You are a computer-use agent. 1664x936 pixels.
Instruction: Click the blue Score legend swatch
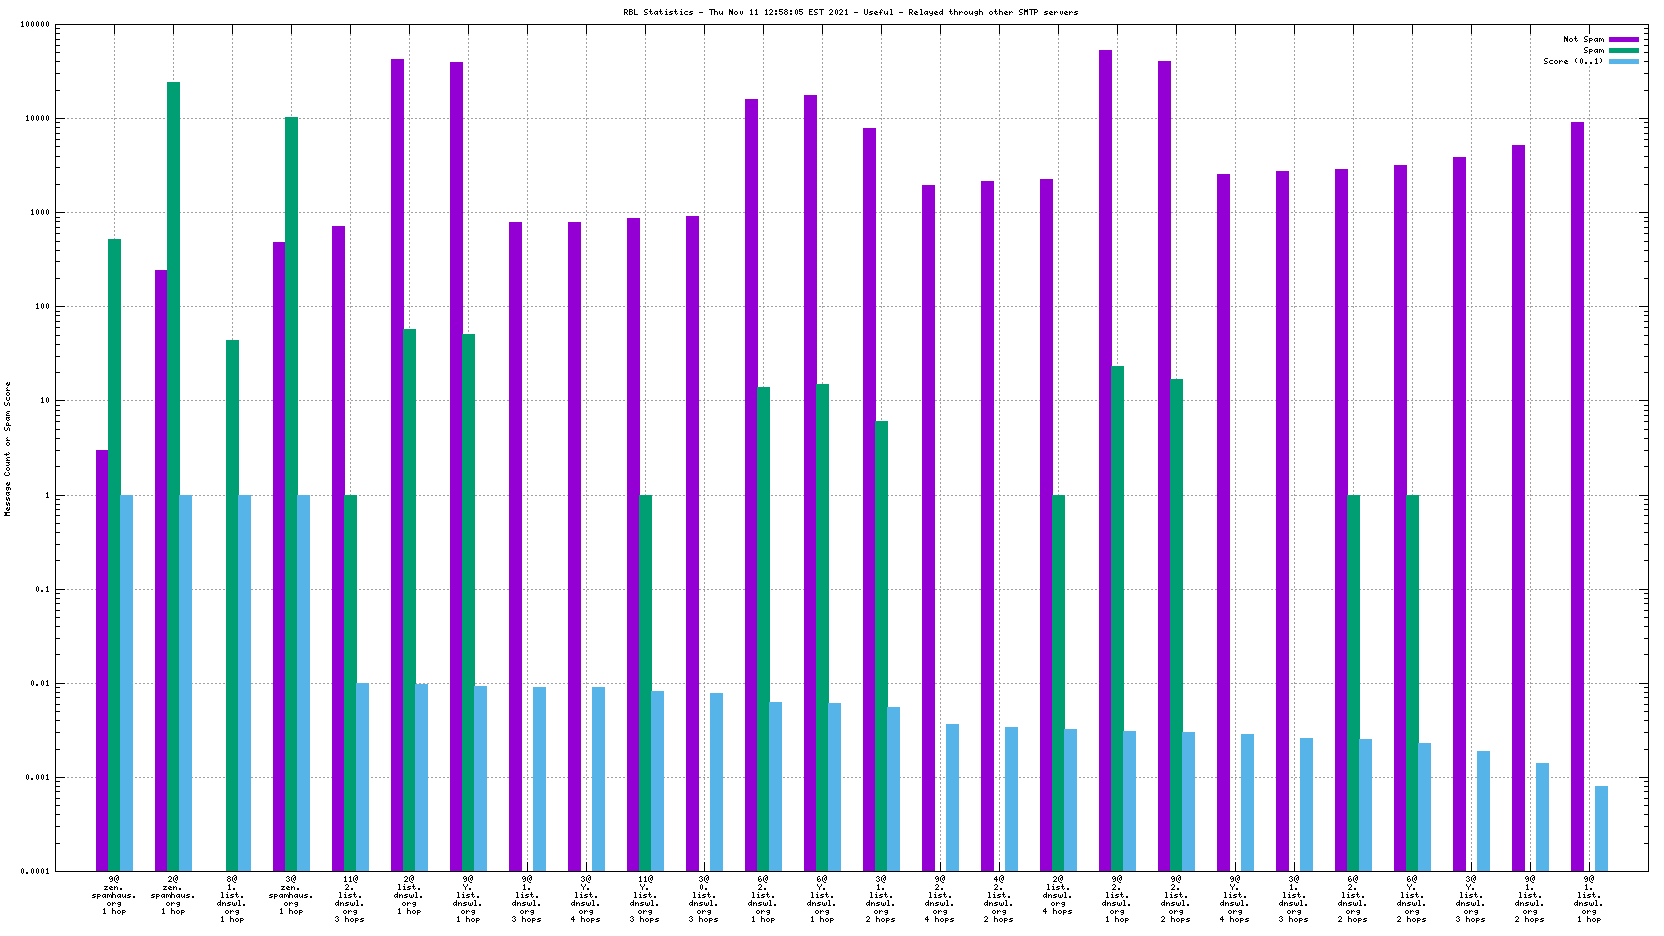1623,61
